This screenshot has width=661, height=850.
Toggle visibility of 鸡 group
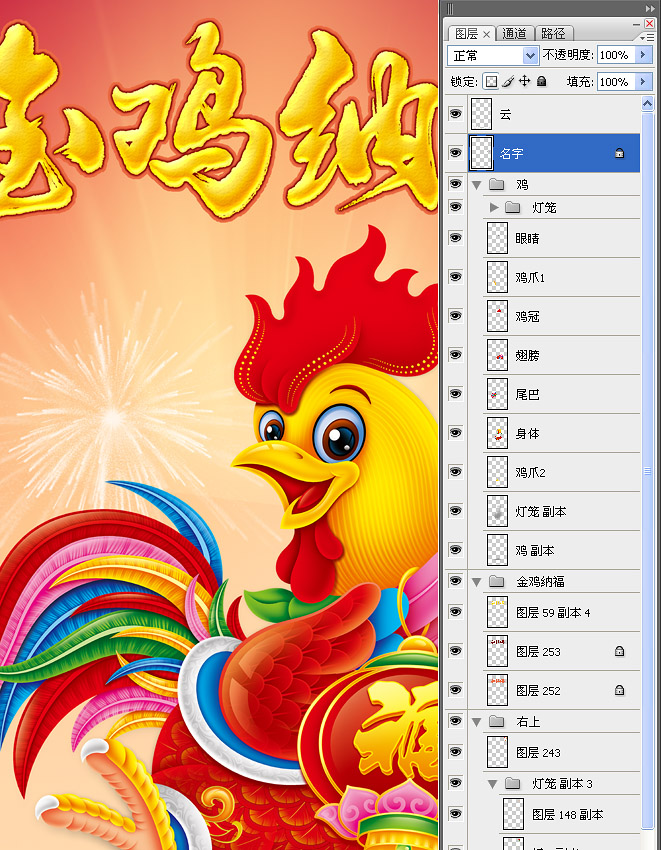tap(455, 184)
